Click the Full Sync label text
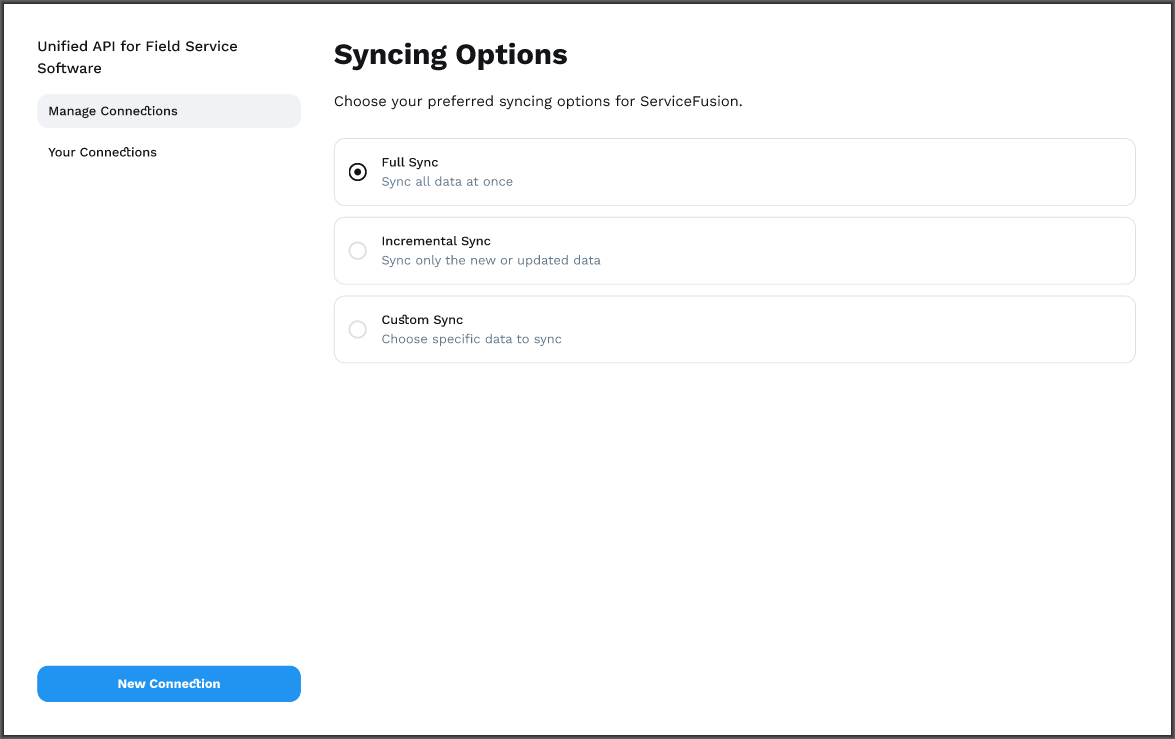Screen dimensions: 1175x739 [x=409, y=161]
